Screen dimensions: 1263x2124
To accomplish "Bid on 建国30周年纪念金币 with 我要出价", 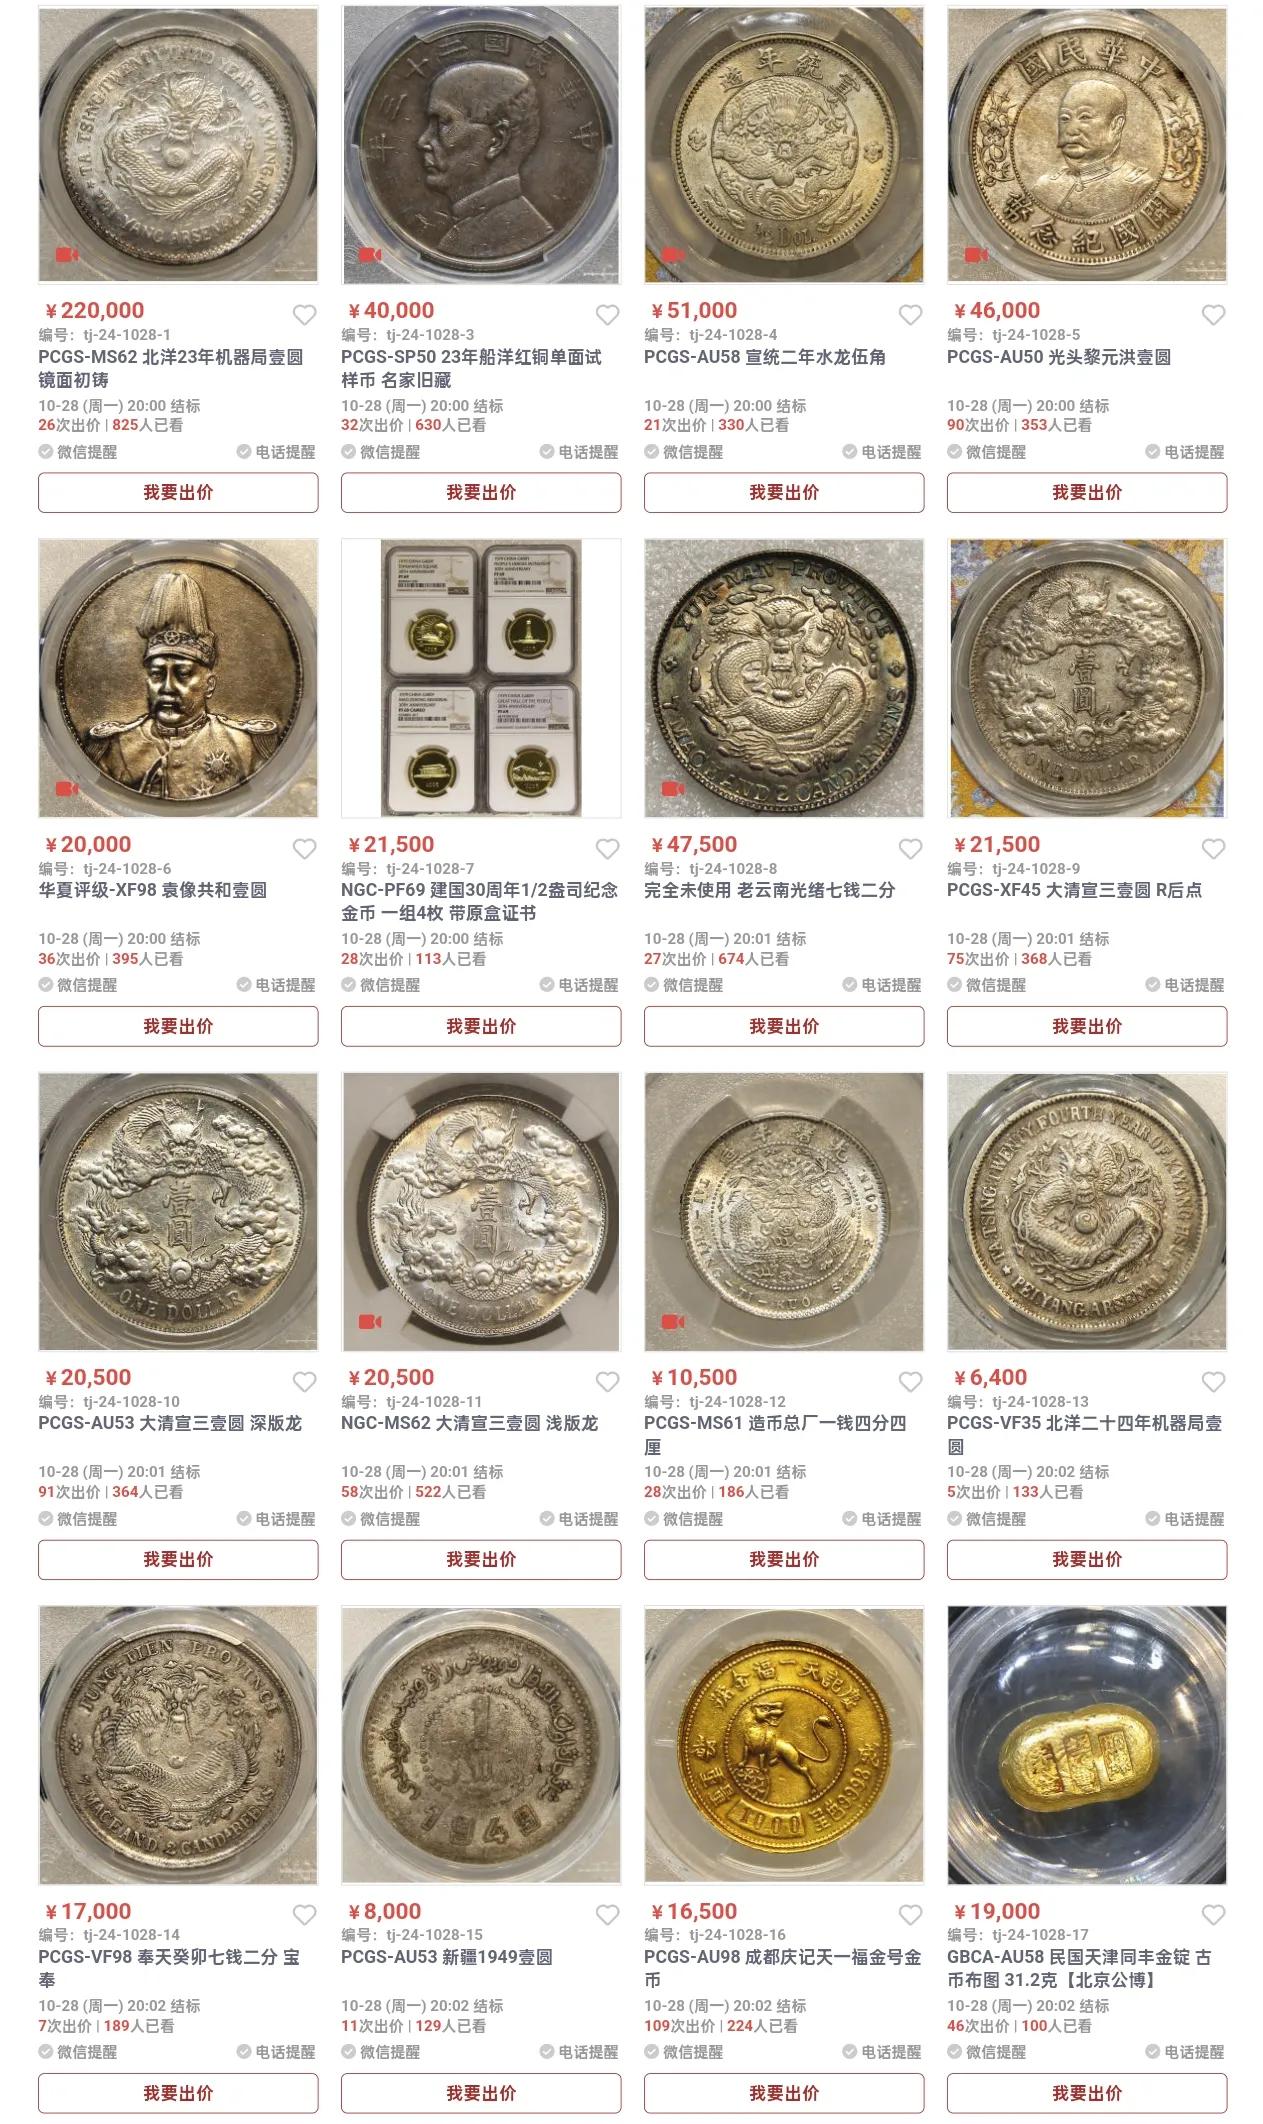I will click(481, 1026).
